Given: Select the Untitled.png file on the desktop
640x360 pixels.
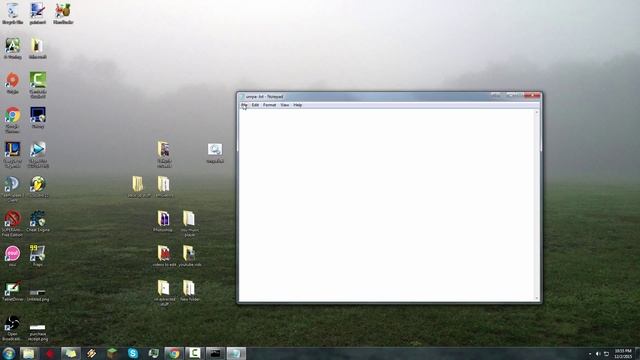Looking at the screenshot, I should coord(38,295).
